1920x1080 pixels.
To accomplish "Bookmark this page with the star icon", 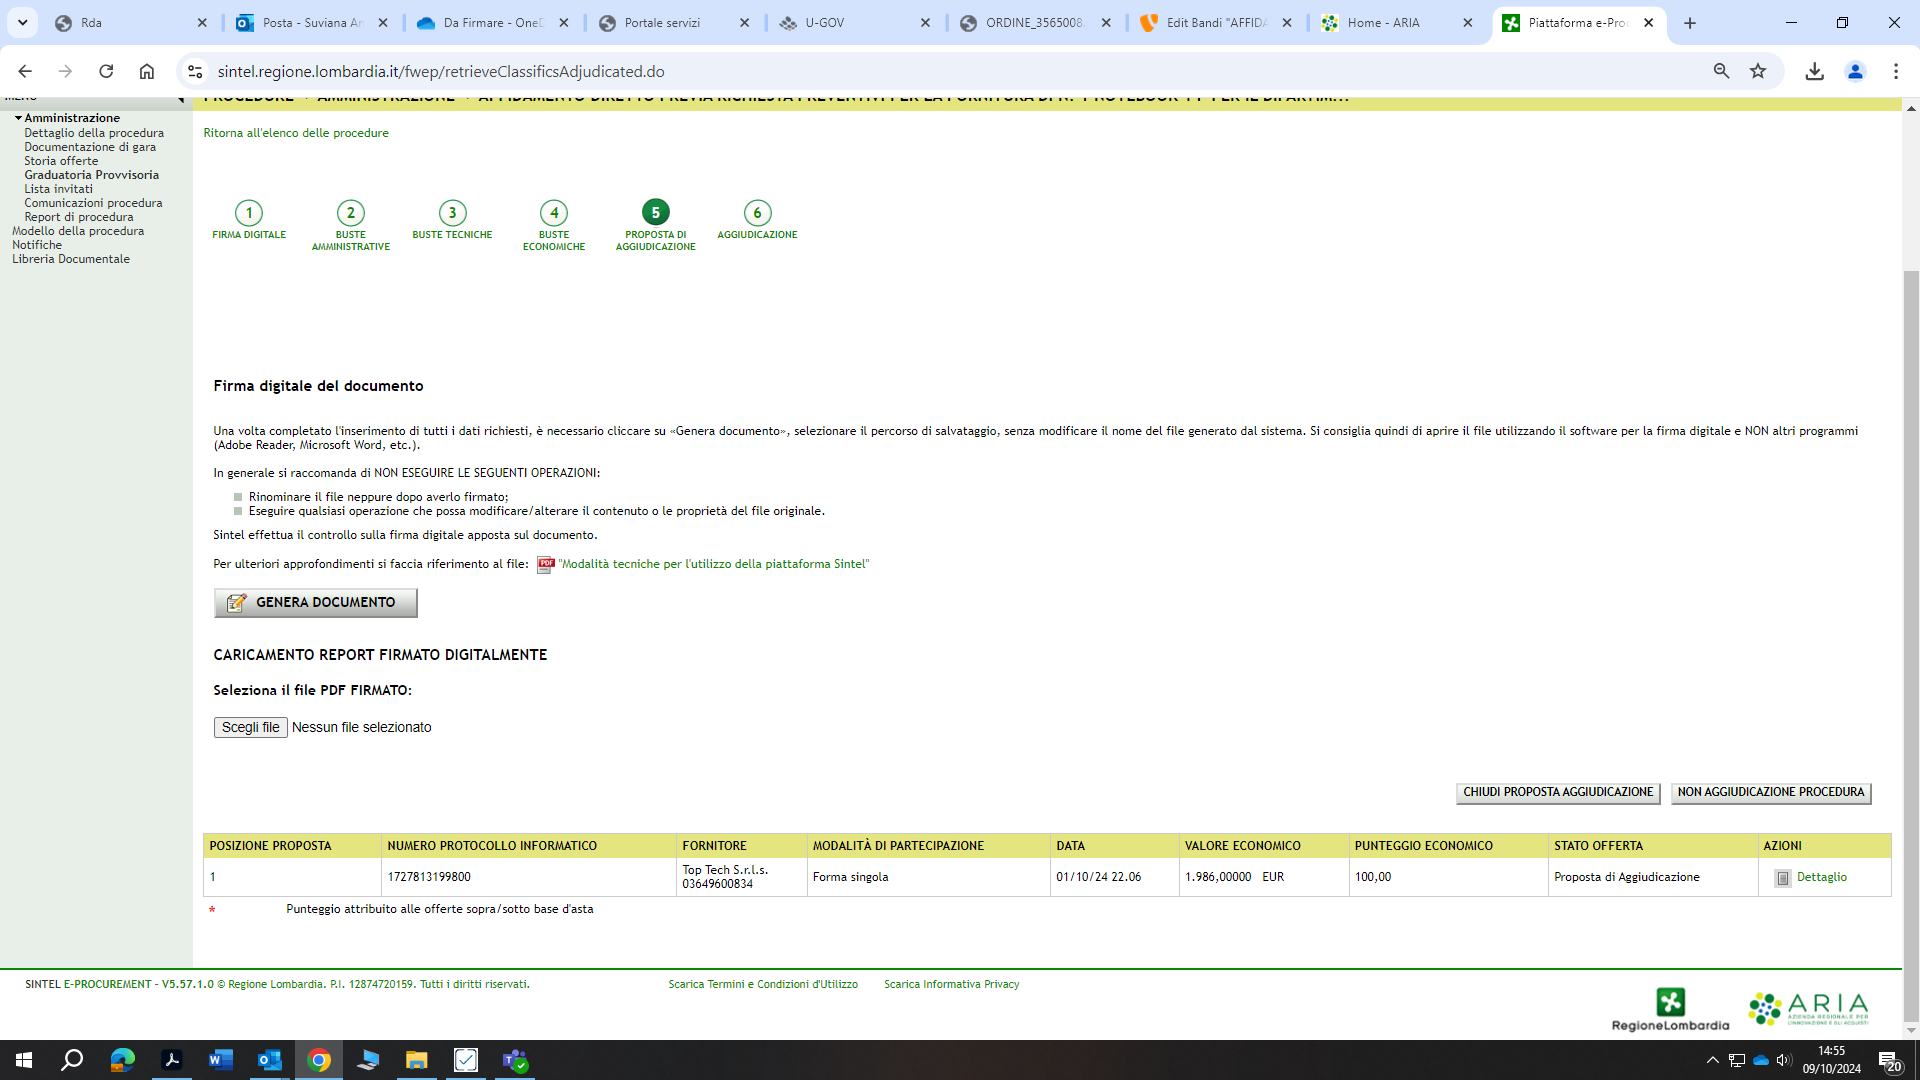I will (1758, 71).
